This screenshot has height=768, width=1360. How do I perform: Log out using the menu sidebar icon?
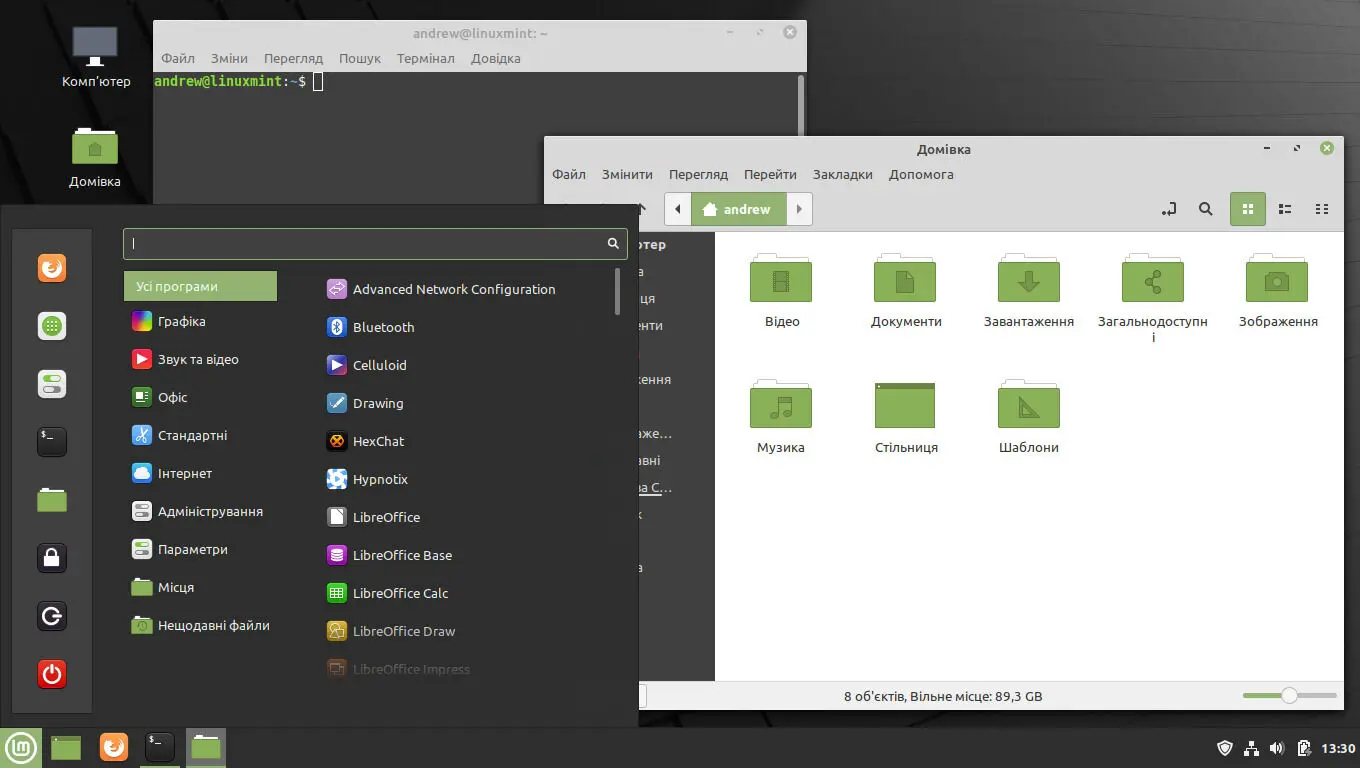pyautogui.click(x=52, y=616)
